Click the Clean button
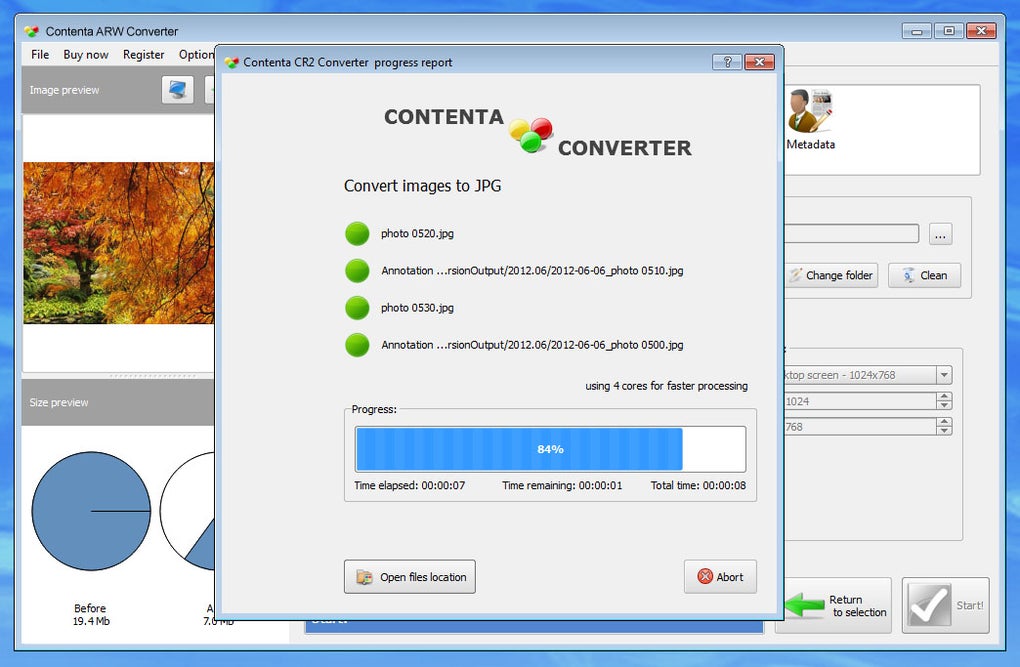Viewport: 1020px width, 667px height. coord(924,275)
